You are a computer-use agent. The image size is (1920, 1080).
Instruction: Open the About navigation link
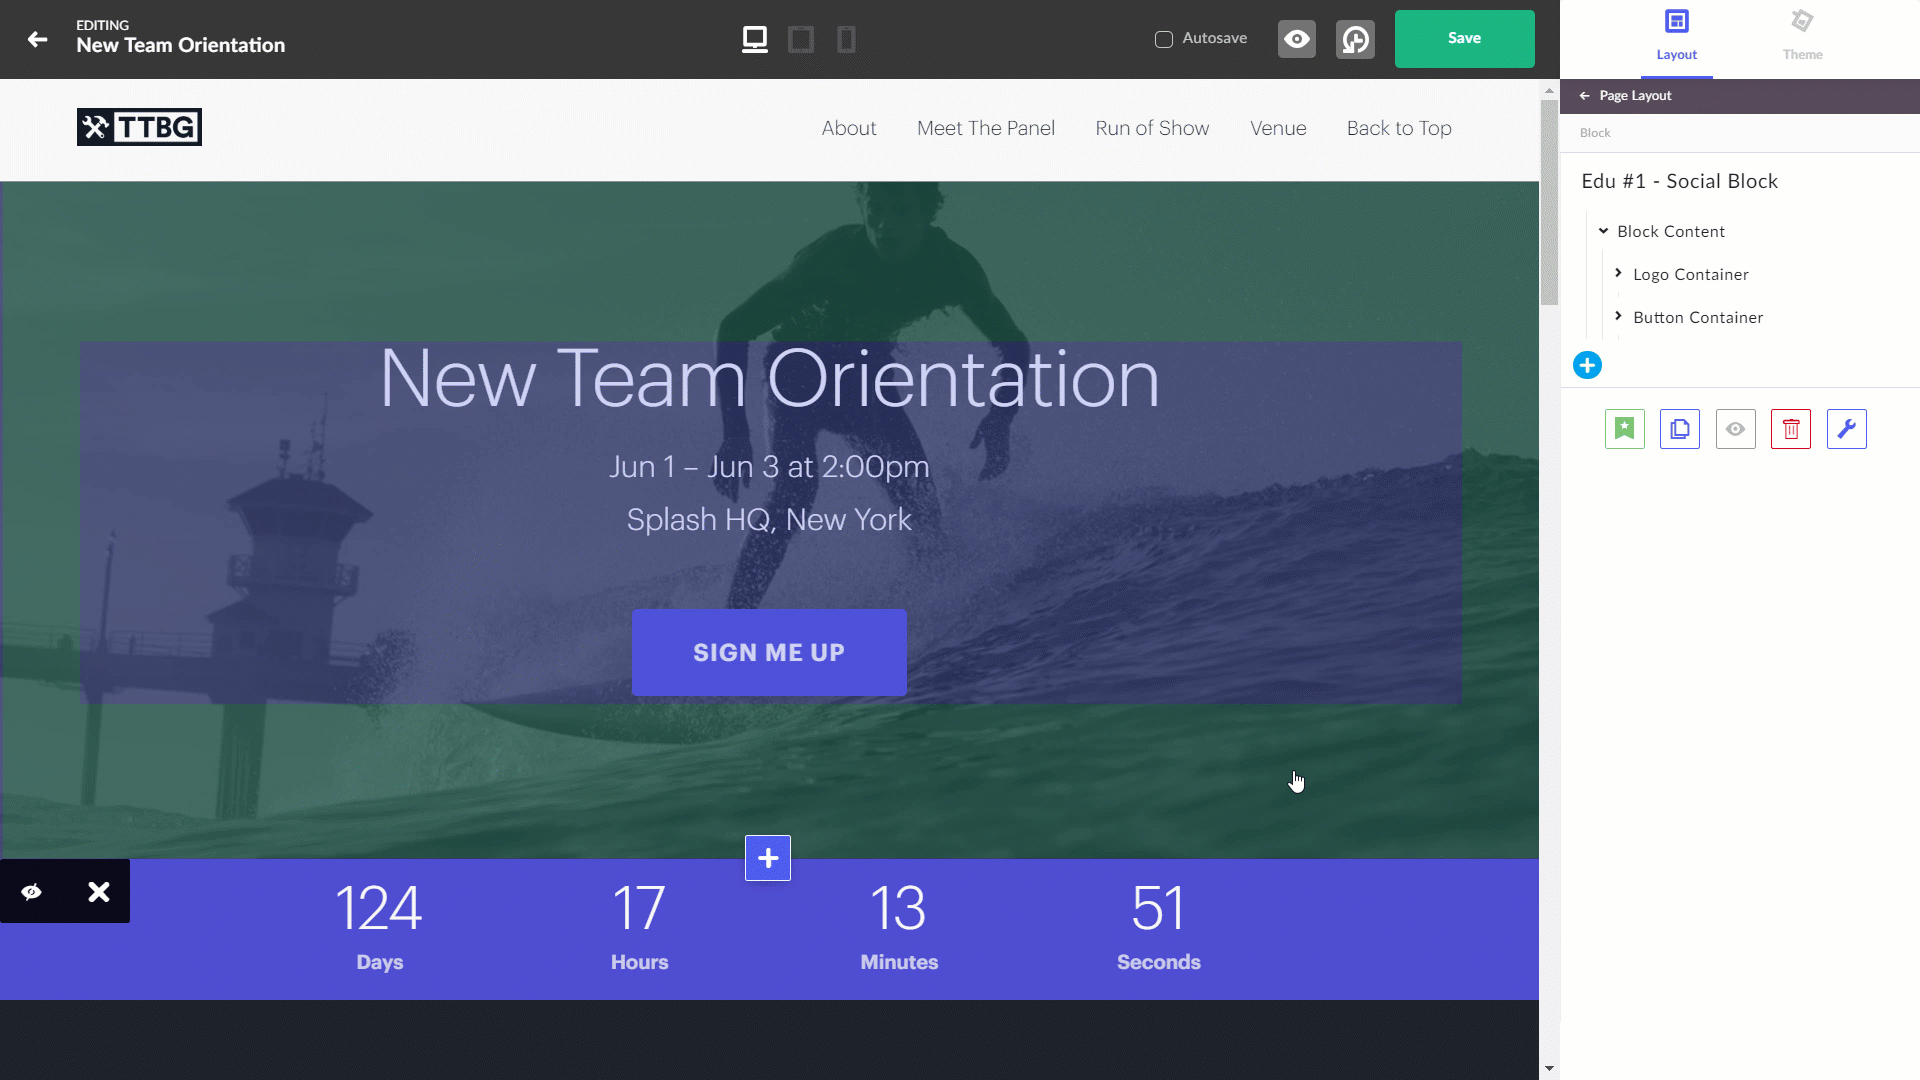pyautogui.click(x=849, y=128)
